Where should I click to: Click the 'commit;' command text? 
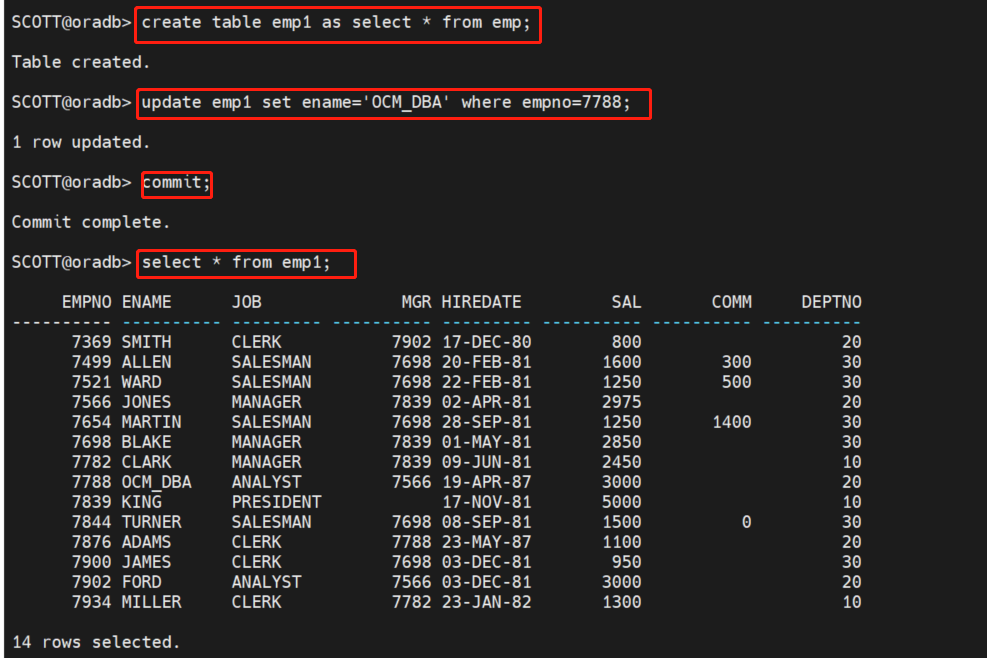(x=176, y=183)
